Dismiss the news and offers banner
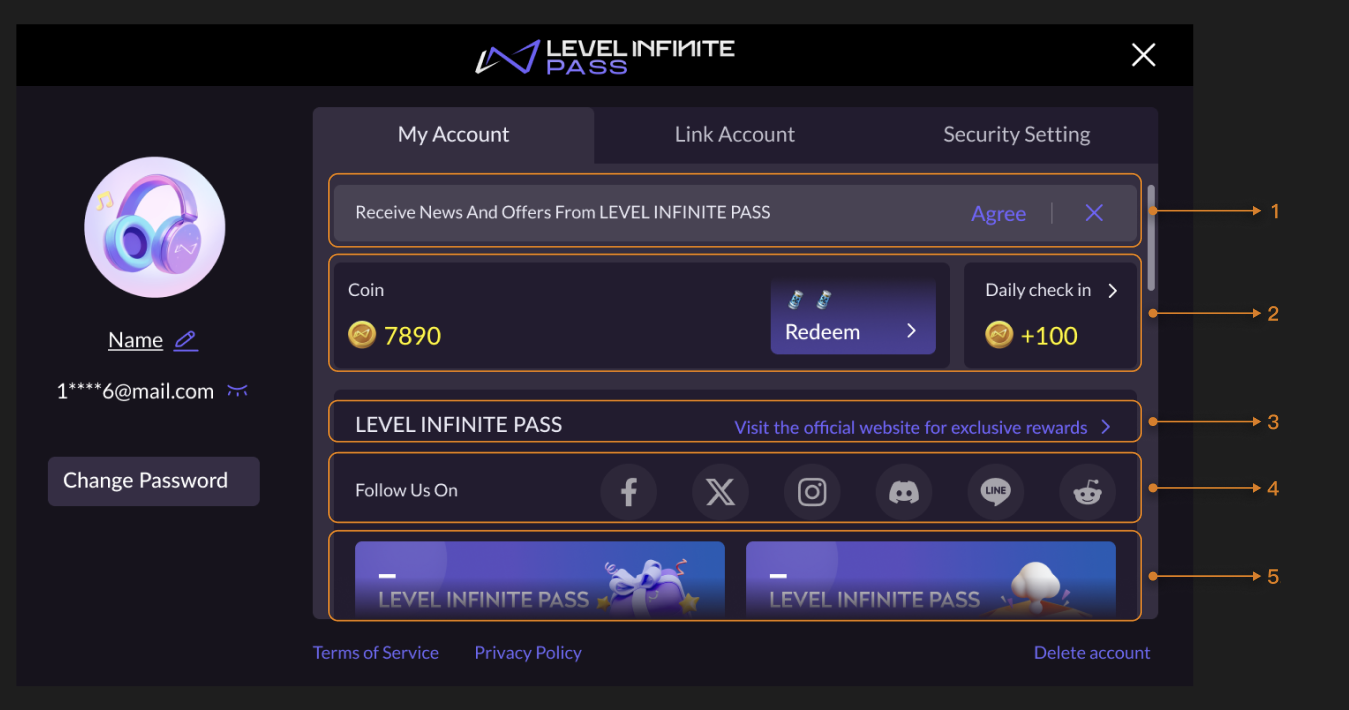 click(x=1093, y=212)
